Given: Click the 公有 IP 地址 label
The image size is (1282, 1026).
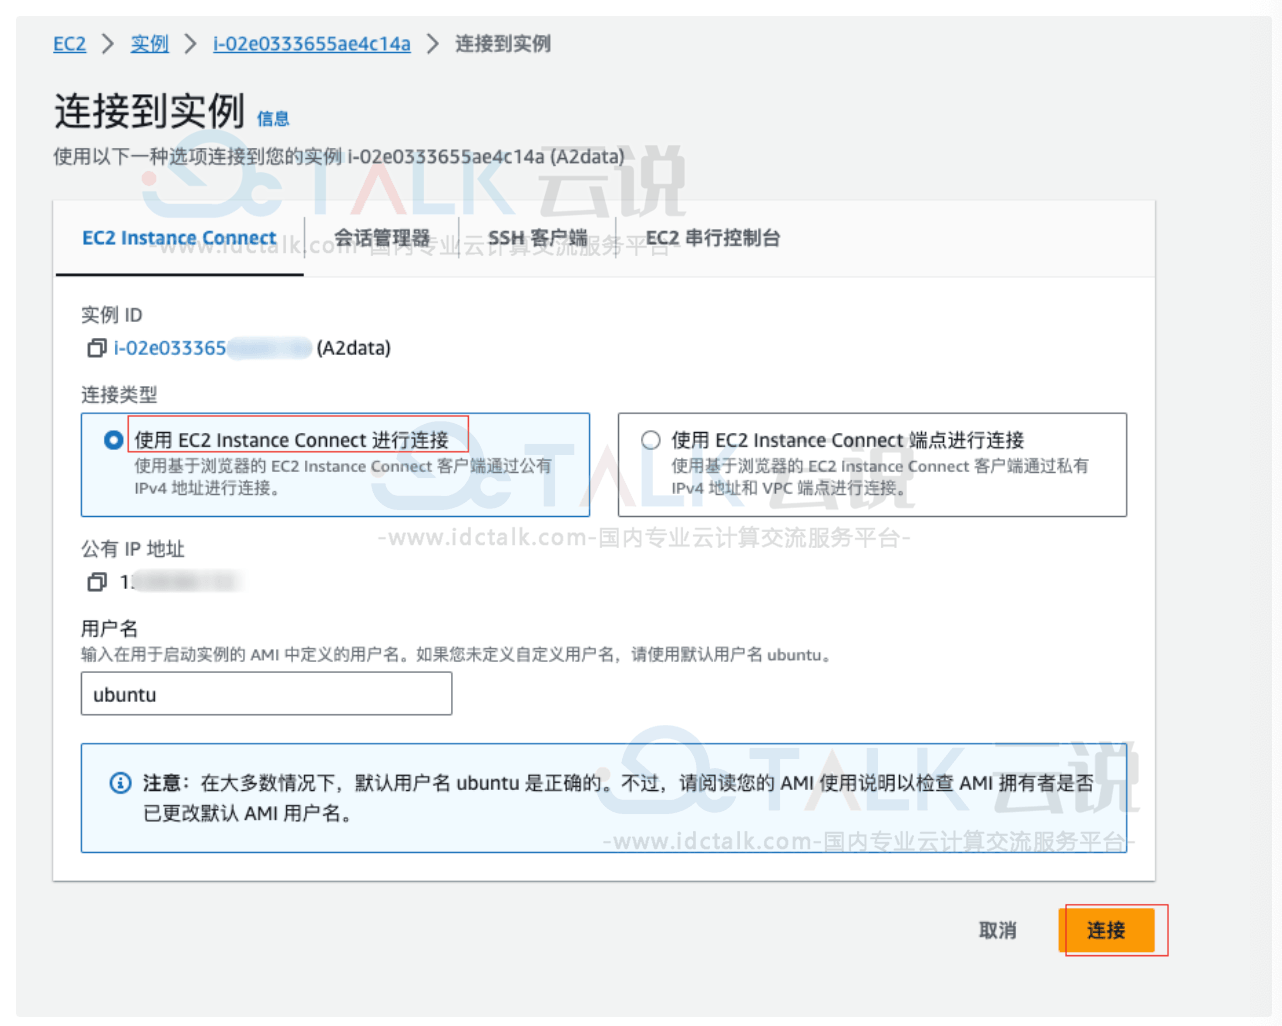Looking at the screenshot, I should click(133, 549).
